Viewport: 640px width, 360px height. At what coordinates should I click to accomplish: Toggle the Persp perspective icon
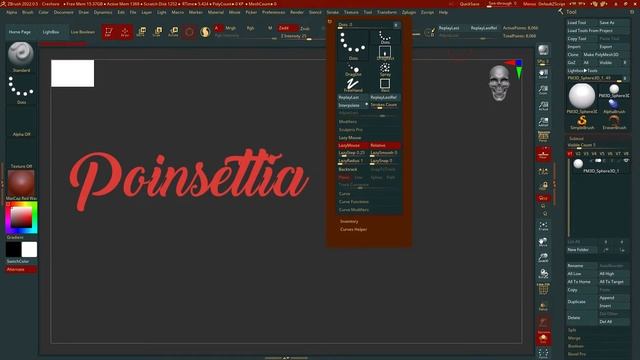(x=543, y=137)
